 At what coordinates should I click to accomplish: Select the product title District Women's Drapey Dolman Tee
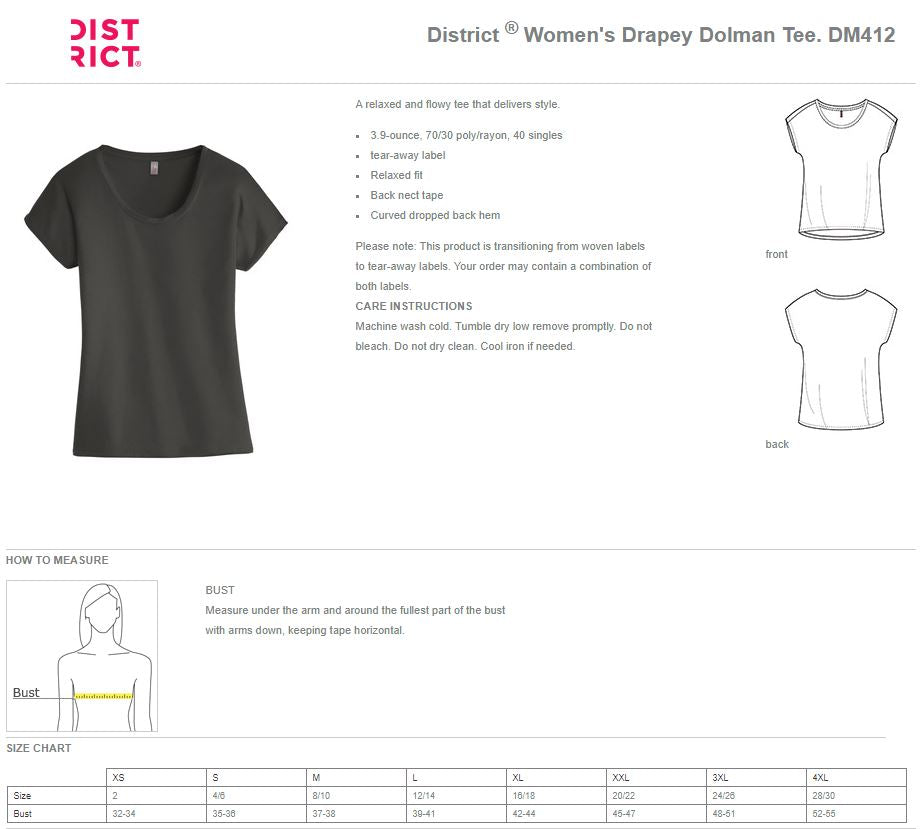660,35
